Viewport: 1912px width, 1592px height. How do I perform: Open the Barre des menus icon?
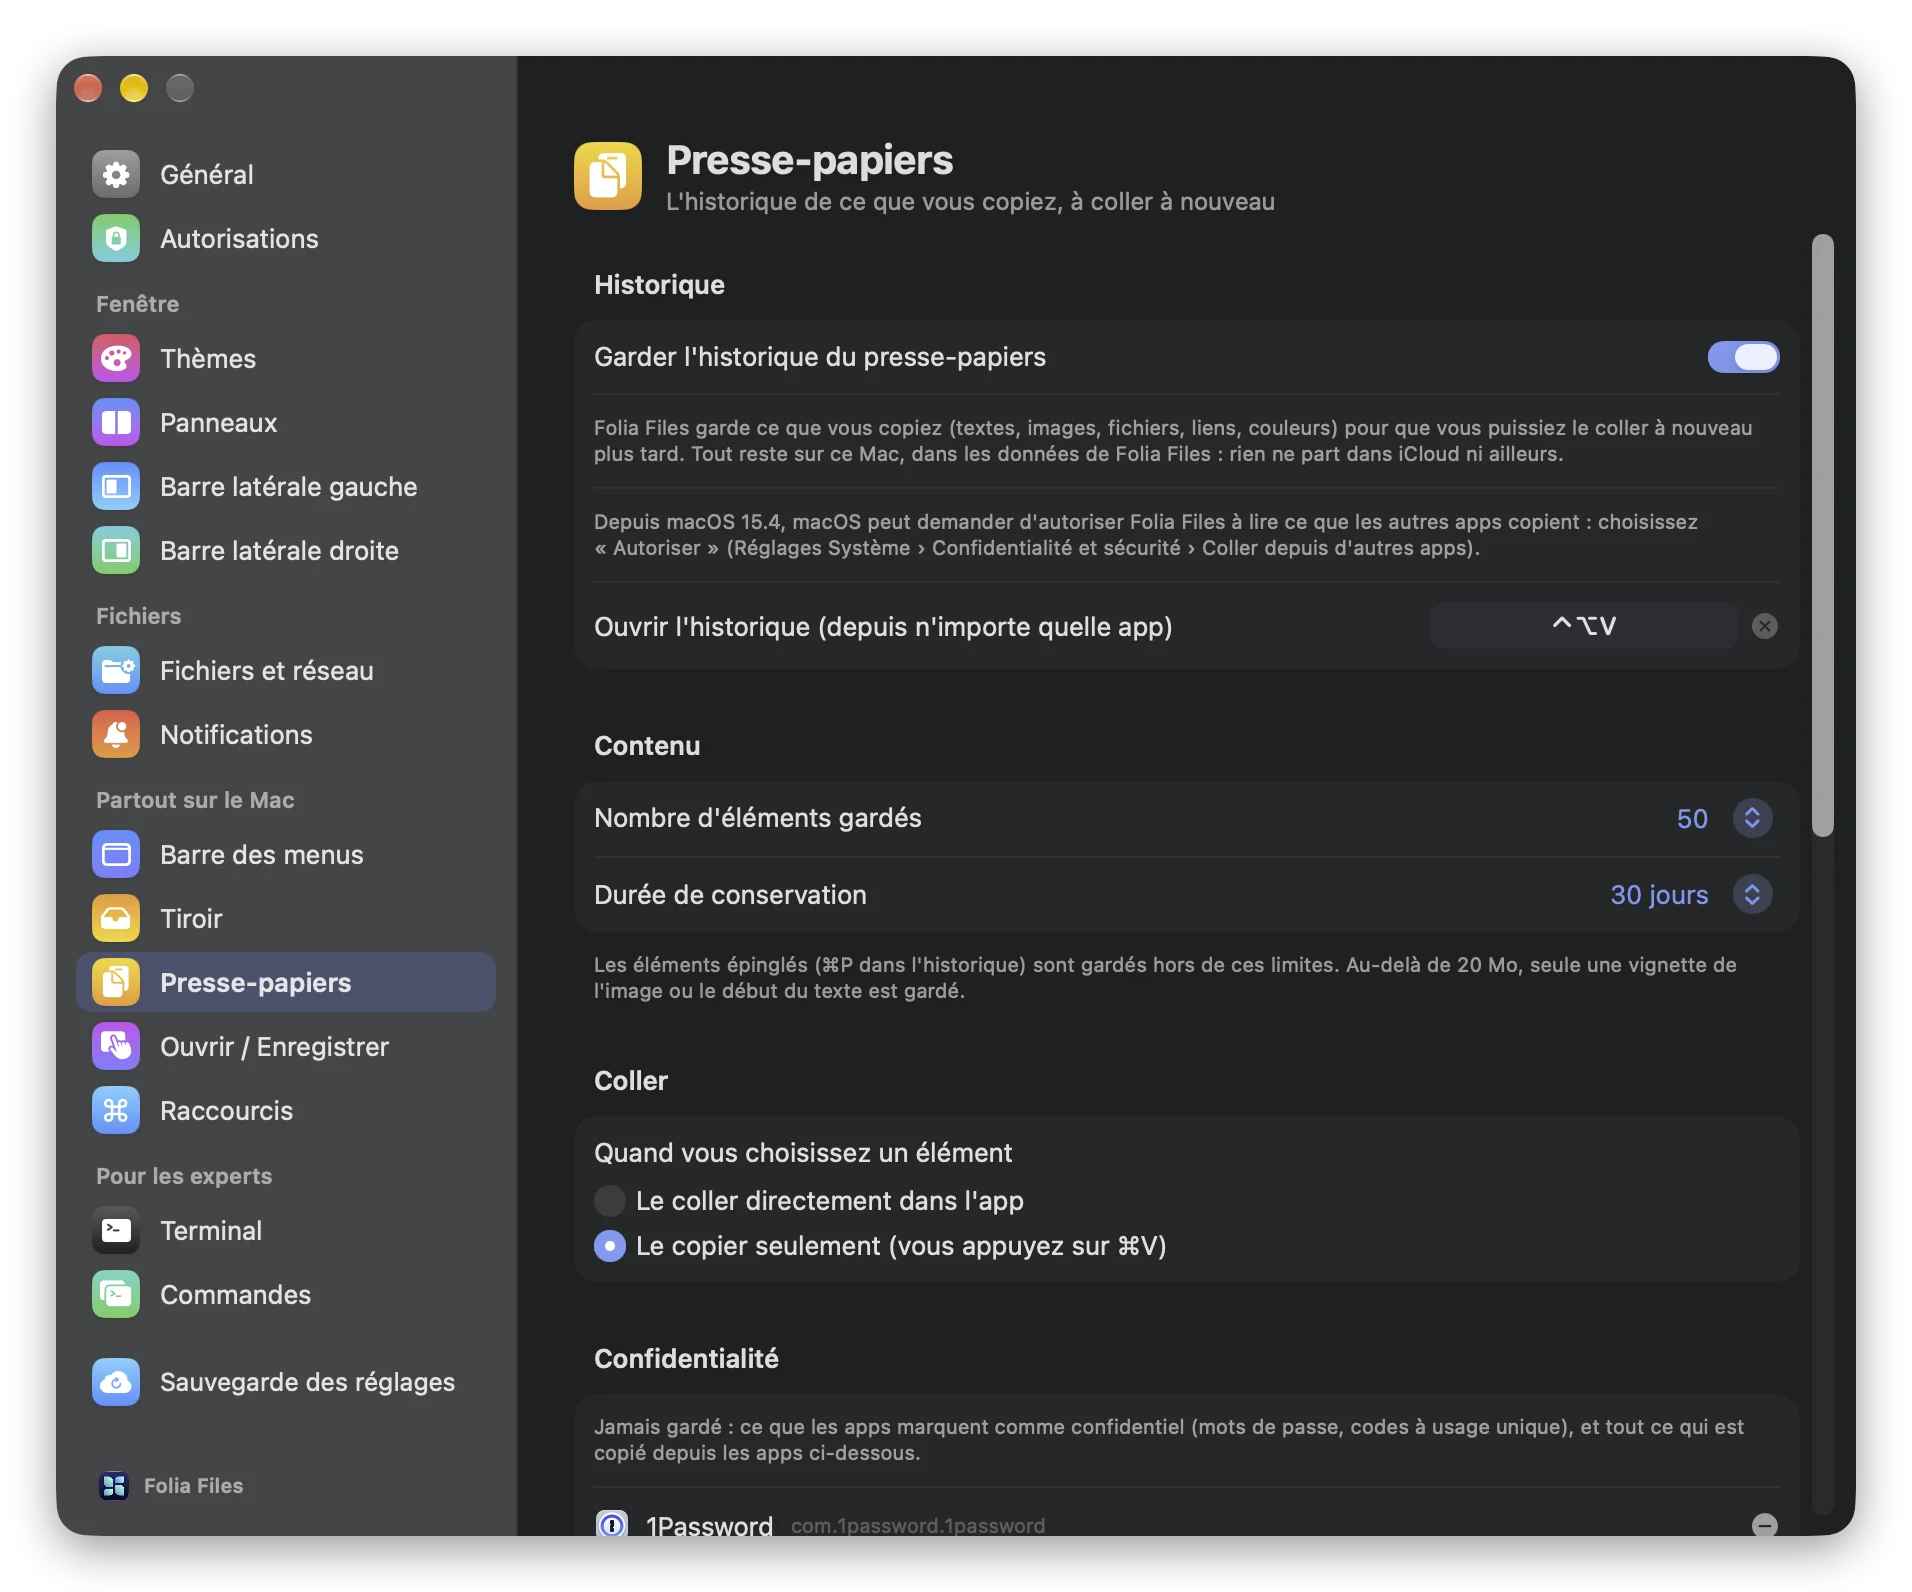(116, 854)
